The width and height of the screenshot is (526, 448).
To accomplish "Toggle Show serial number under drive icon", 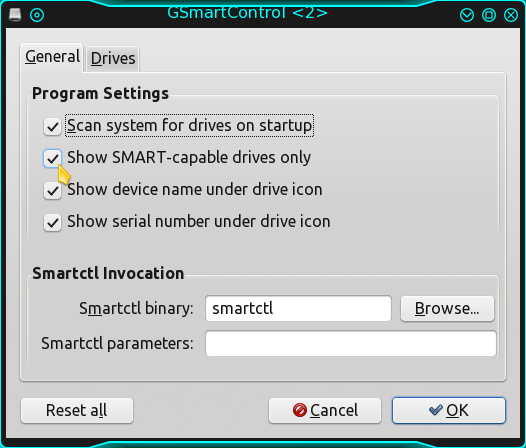I will (52, 222).
